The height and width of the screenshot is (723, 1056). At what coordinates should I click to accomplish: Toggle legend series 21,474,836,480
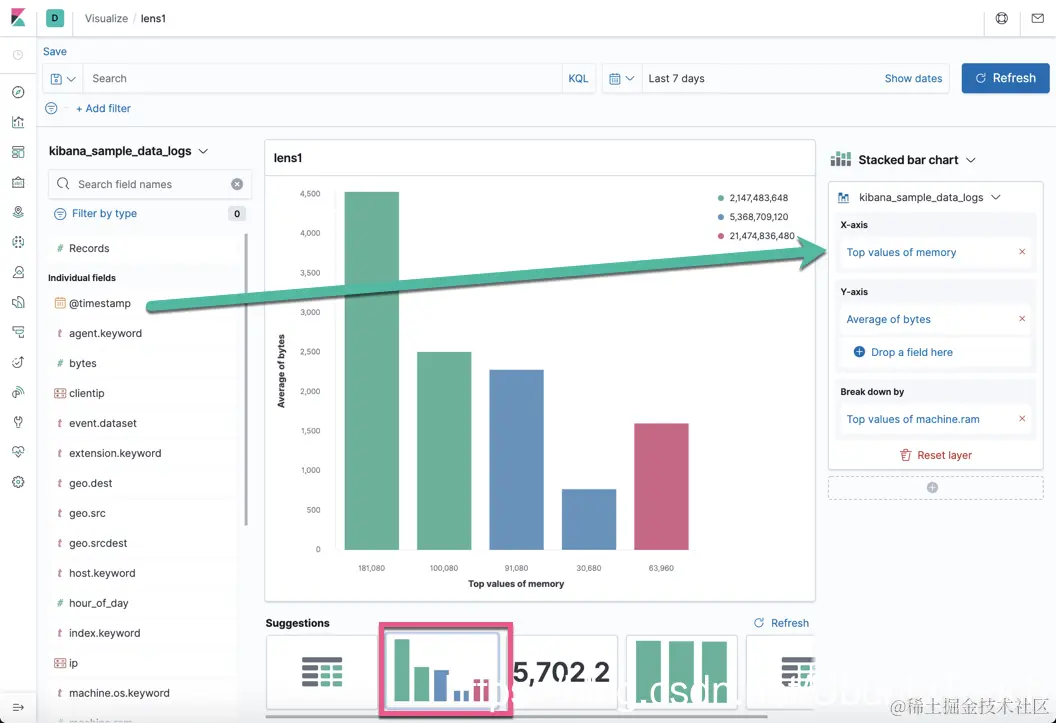click(756, 236)
